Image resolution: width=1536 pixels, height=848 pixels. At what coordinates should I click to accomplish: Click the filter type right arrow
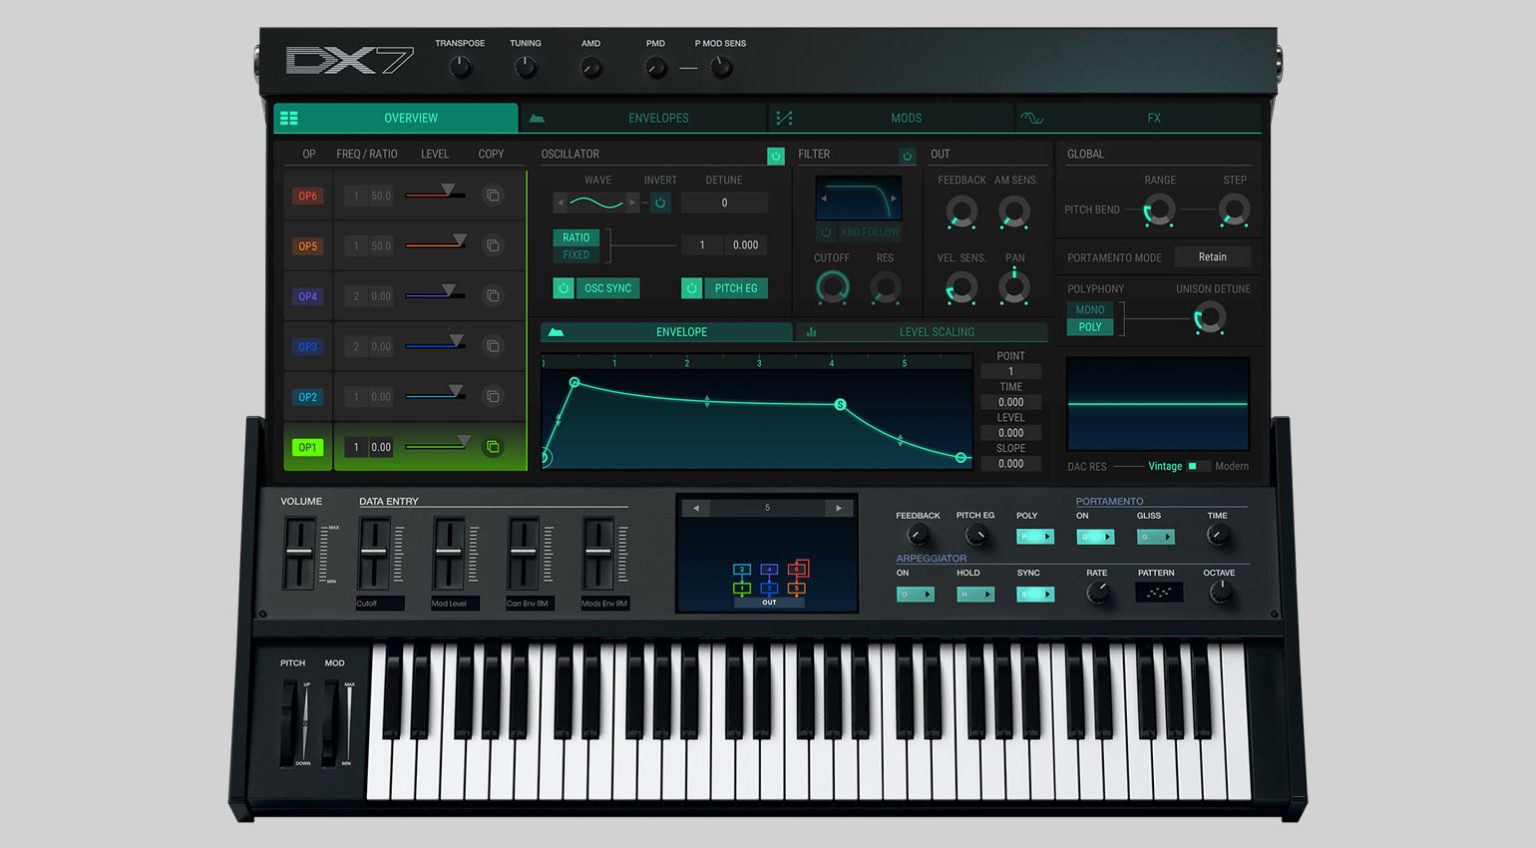click(x=893, y=199)
